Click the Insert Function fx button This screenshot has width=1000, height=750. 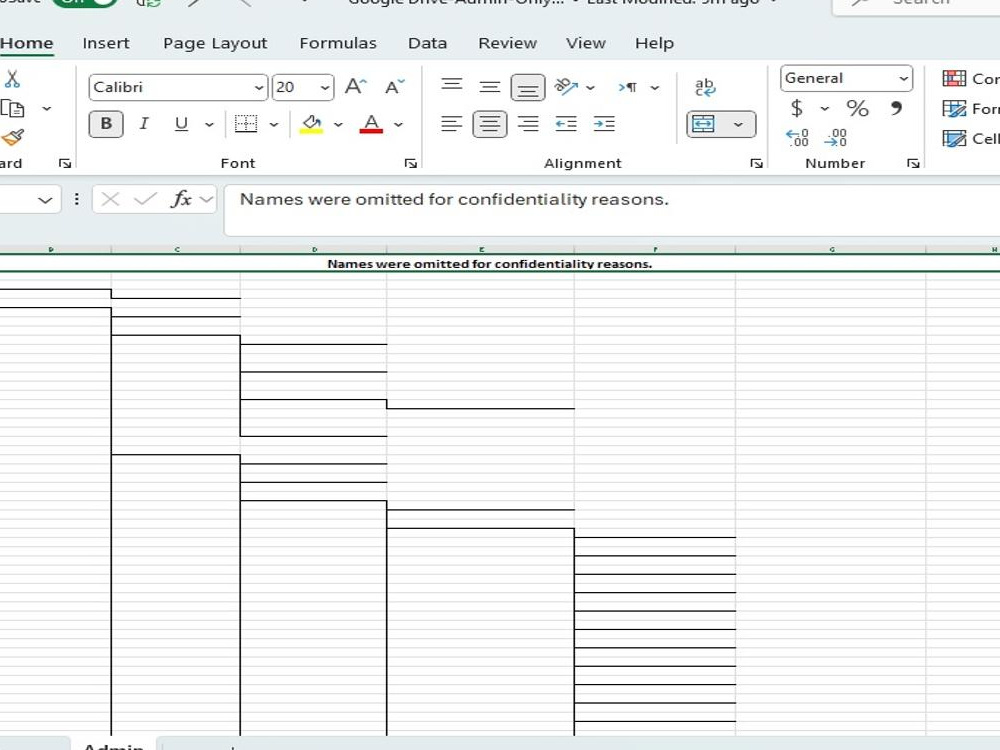(181, 199)
